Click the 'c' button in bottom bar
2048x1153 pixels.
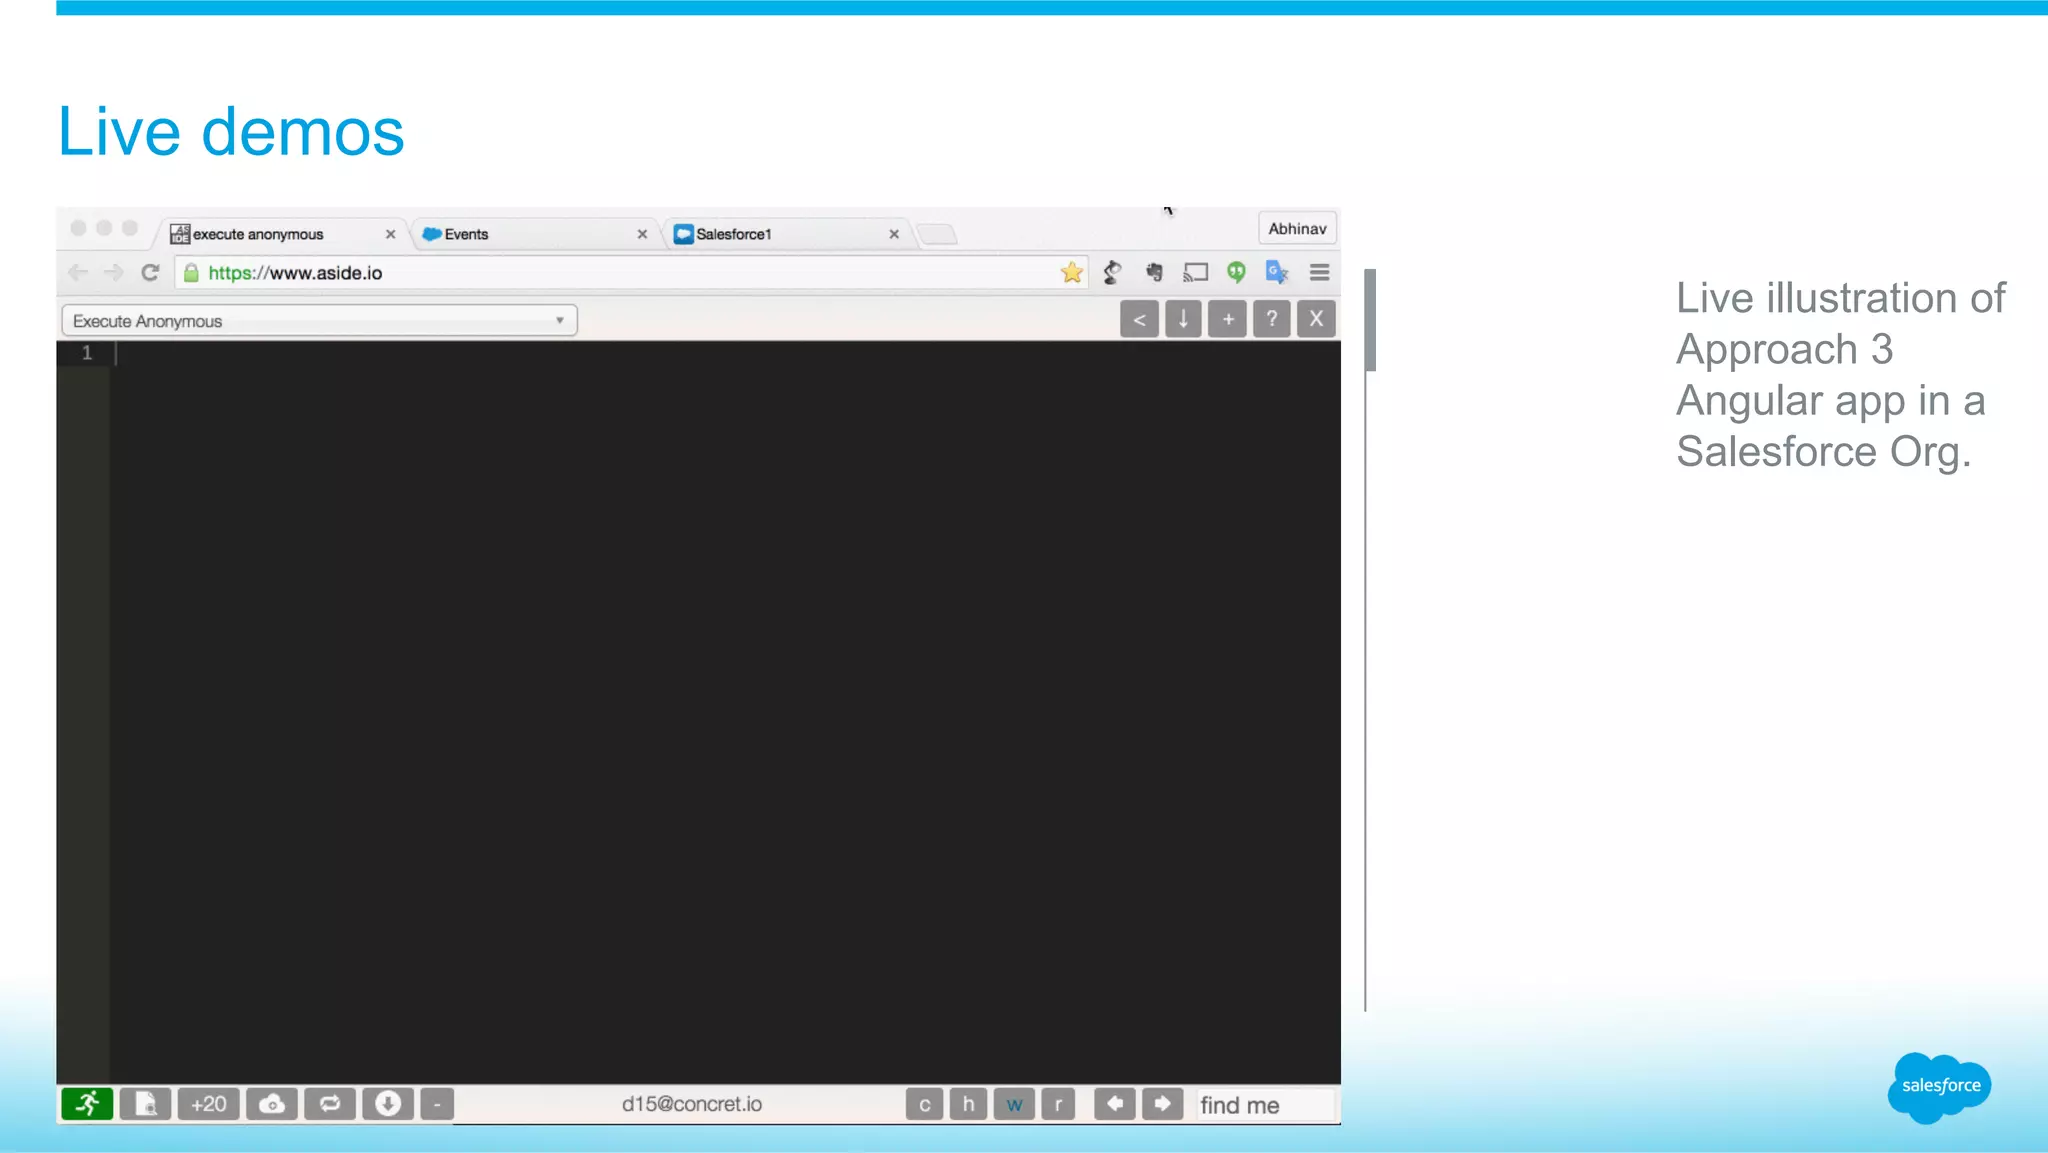(925, 1104)
